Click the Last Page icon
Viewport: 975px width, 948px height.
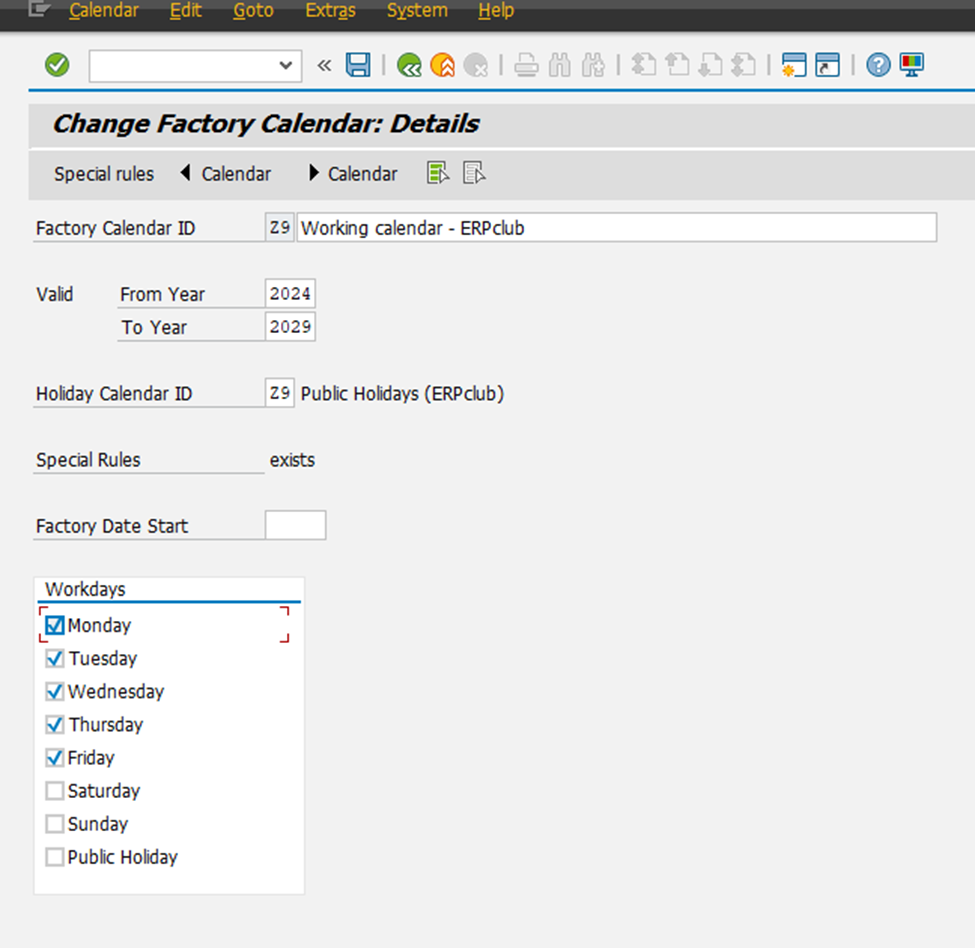point(744,65)
